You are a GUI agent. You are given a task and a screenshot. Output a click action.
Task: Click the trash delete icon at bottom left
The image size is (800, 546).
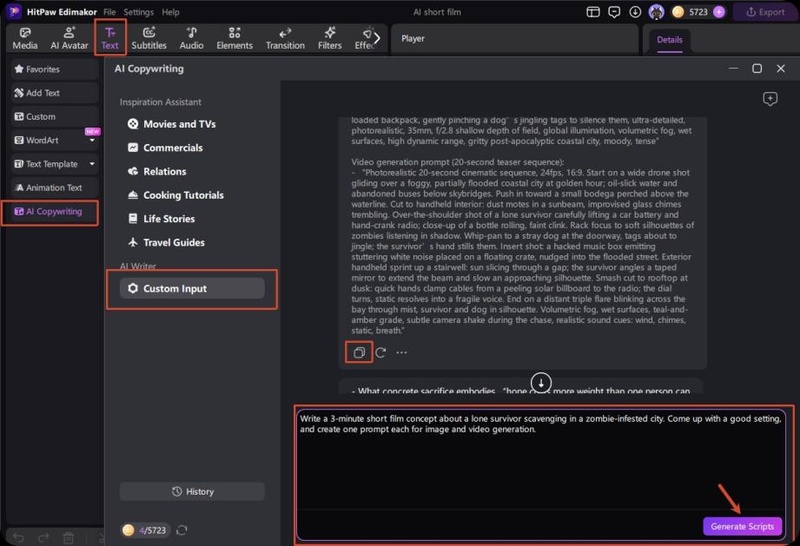pos(68,537)
